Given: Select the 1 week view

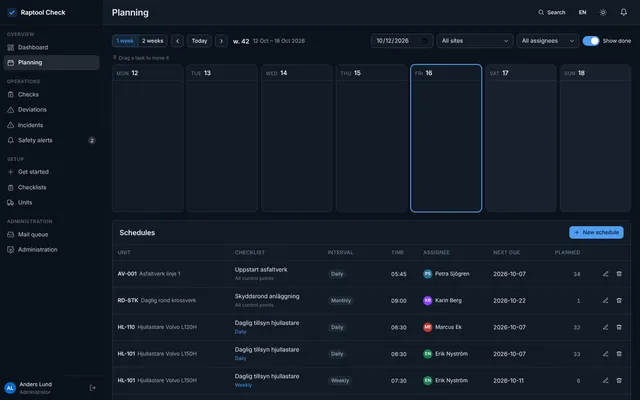Looking at the screenshot, I should pos(125,41).
